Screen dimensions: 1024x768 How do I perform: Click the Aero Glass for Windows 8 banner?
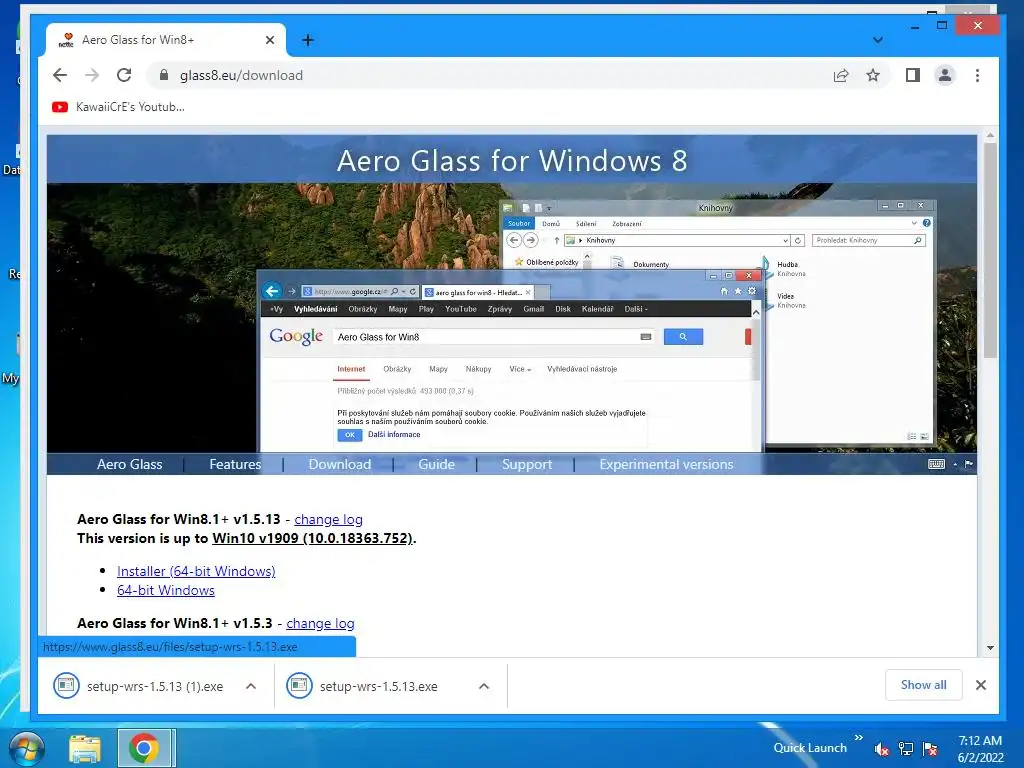tap(512, 161)
